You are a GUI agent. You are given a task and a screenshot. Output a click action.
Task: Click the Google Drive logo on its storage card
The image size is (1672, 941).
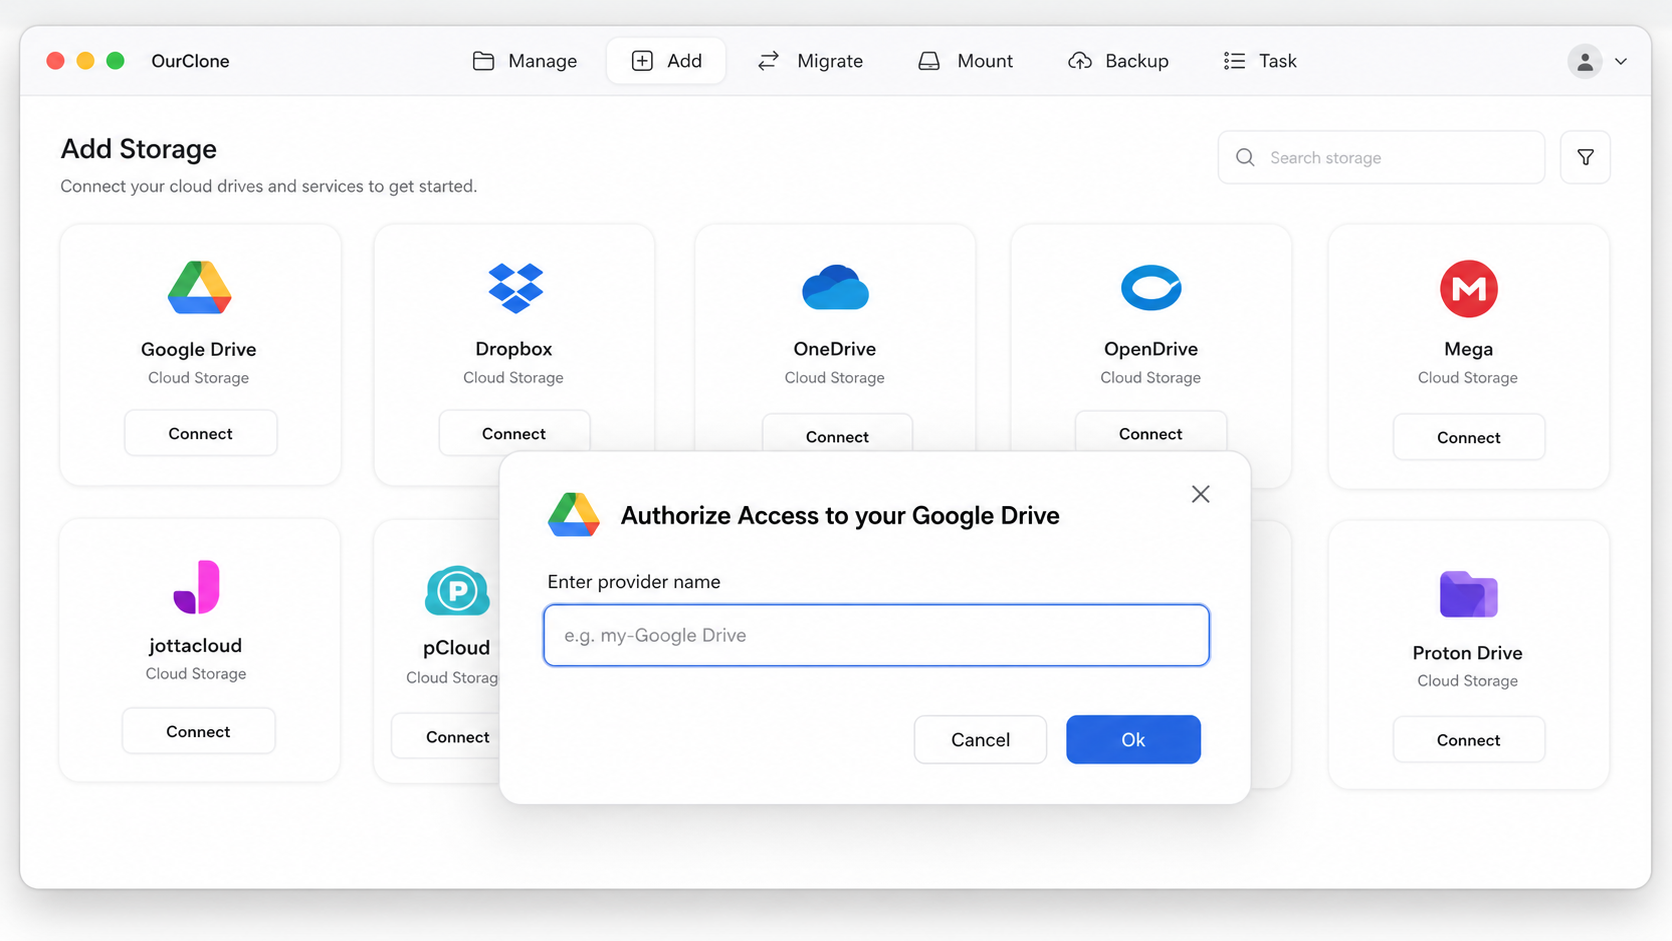(199, 288)
